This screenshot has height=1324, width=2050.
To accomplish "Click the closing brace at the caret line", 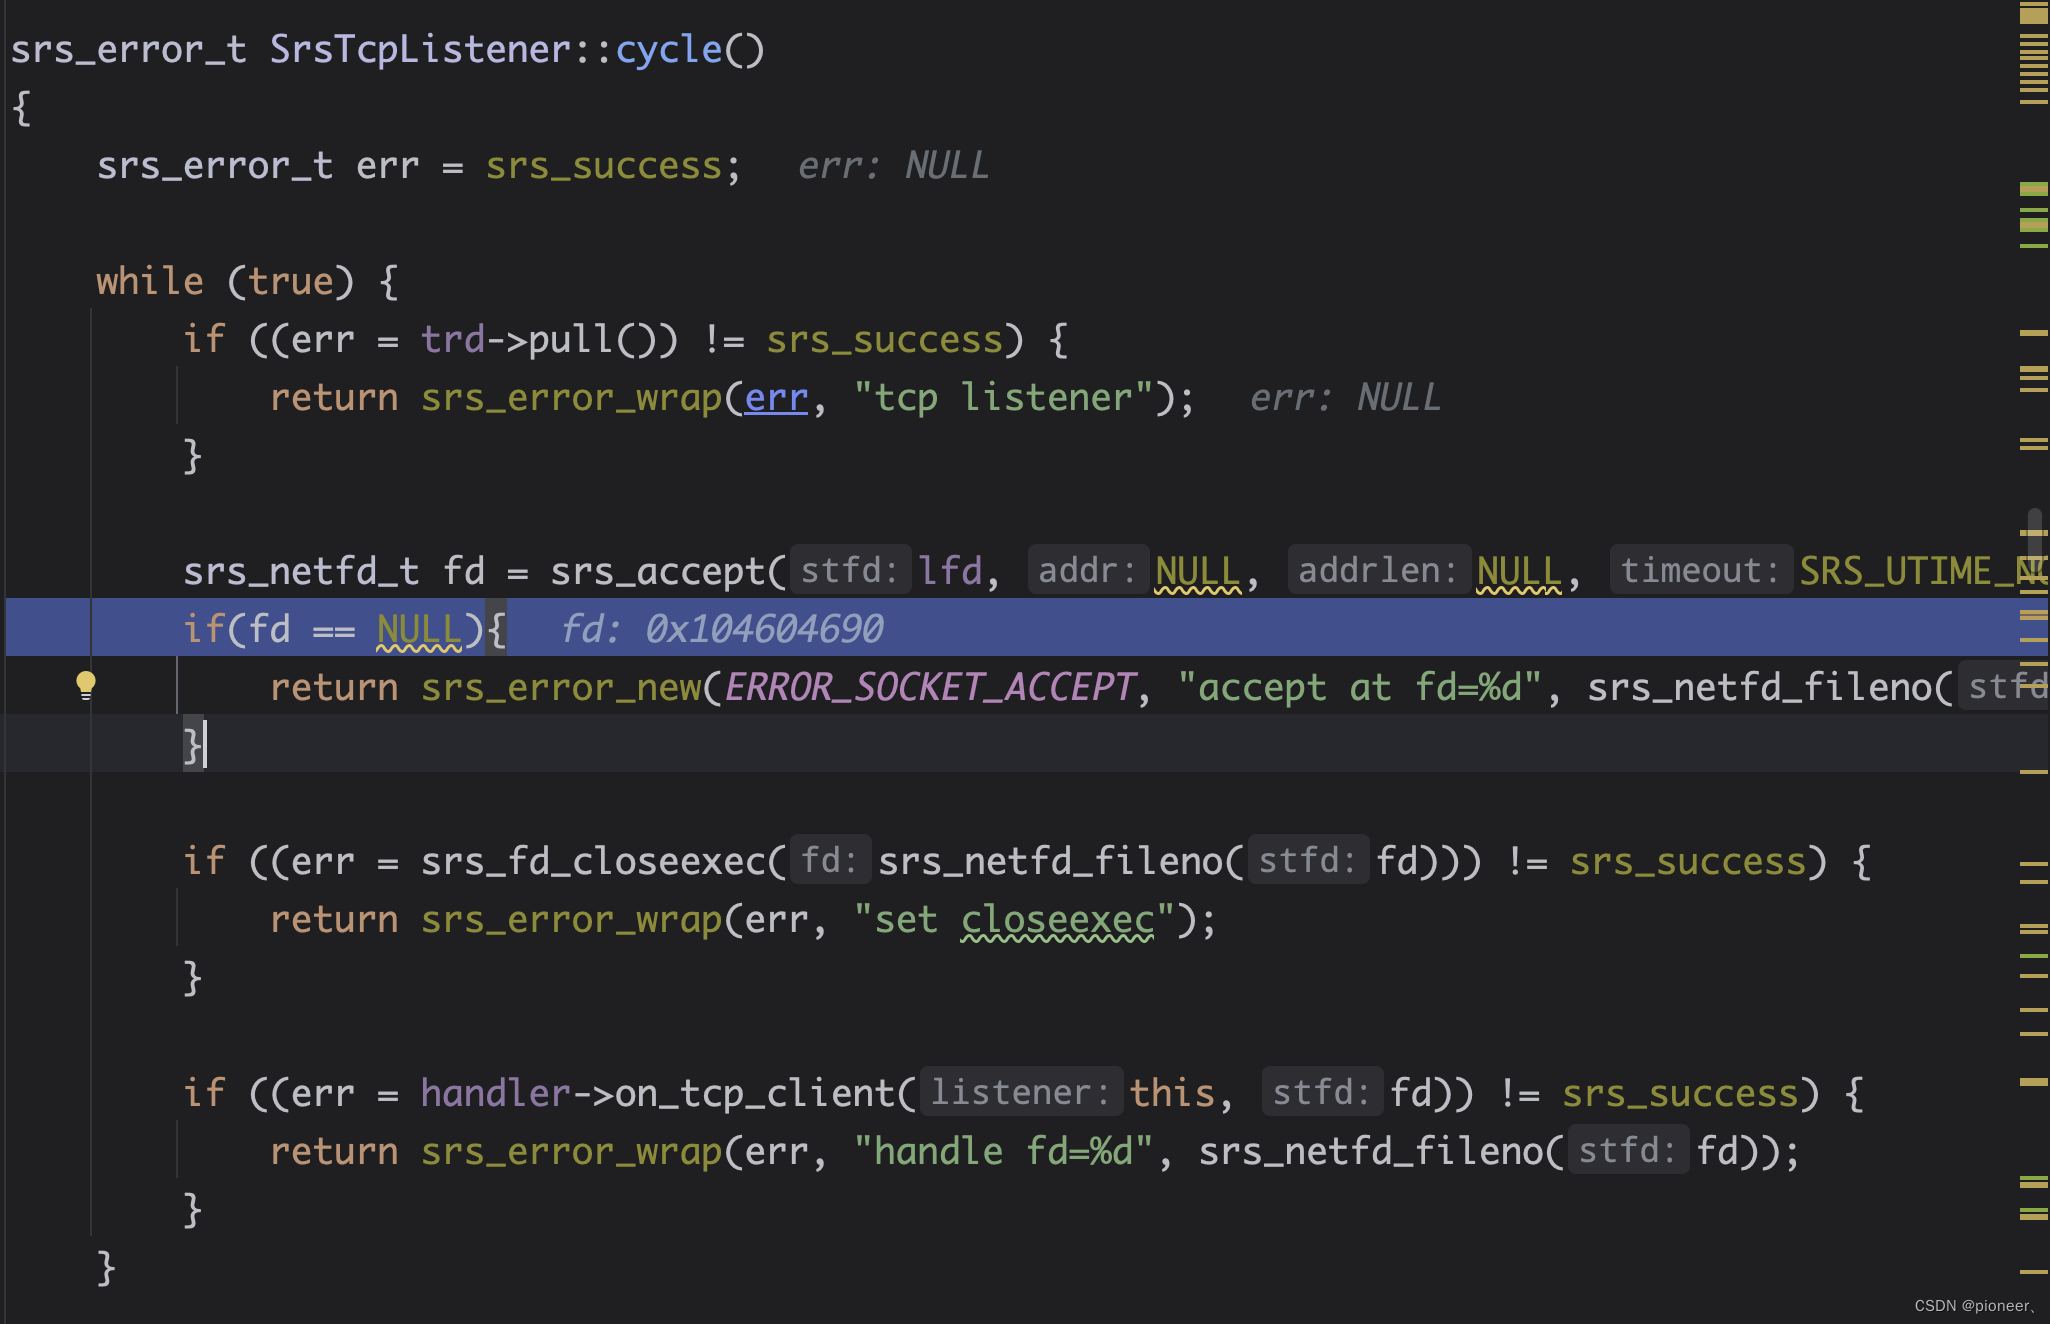I will click(x=193, y=746).
